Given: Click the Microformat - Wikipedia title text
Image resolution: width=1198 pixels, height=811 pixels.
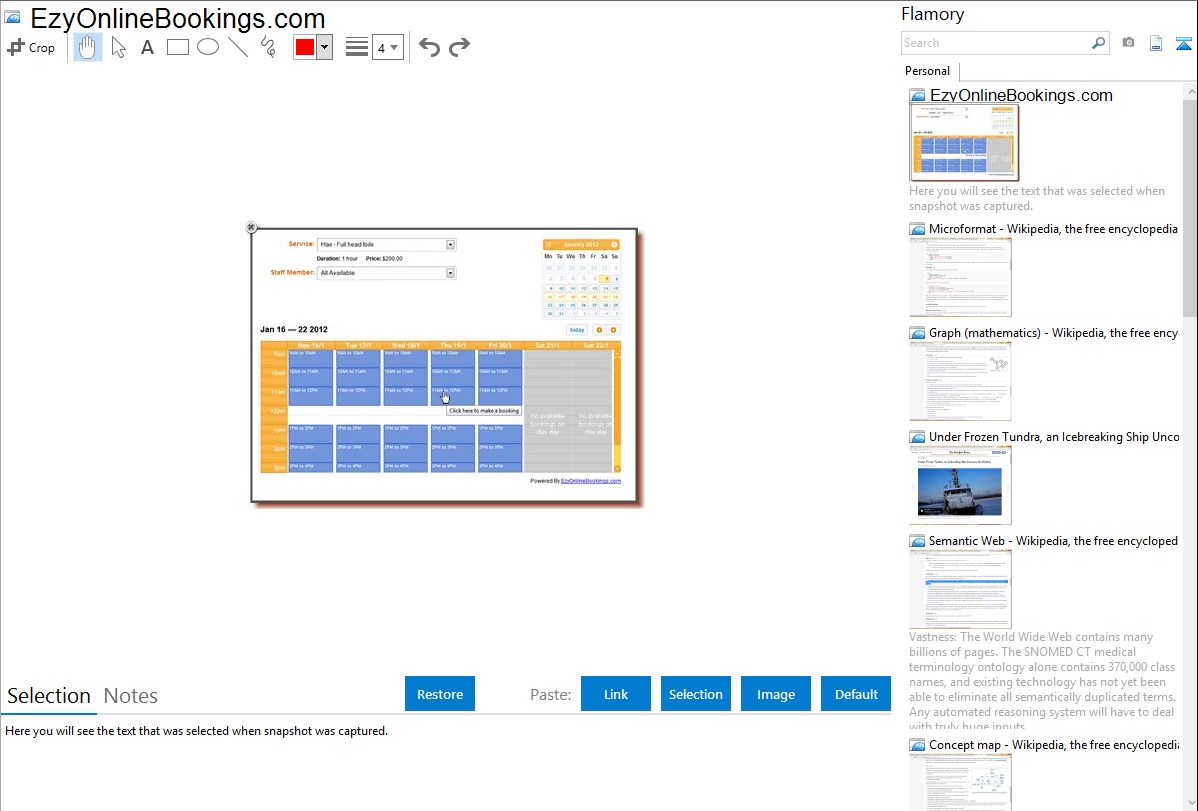Looking at the screenshot, I should coord(1053,229).
